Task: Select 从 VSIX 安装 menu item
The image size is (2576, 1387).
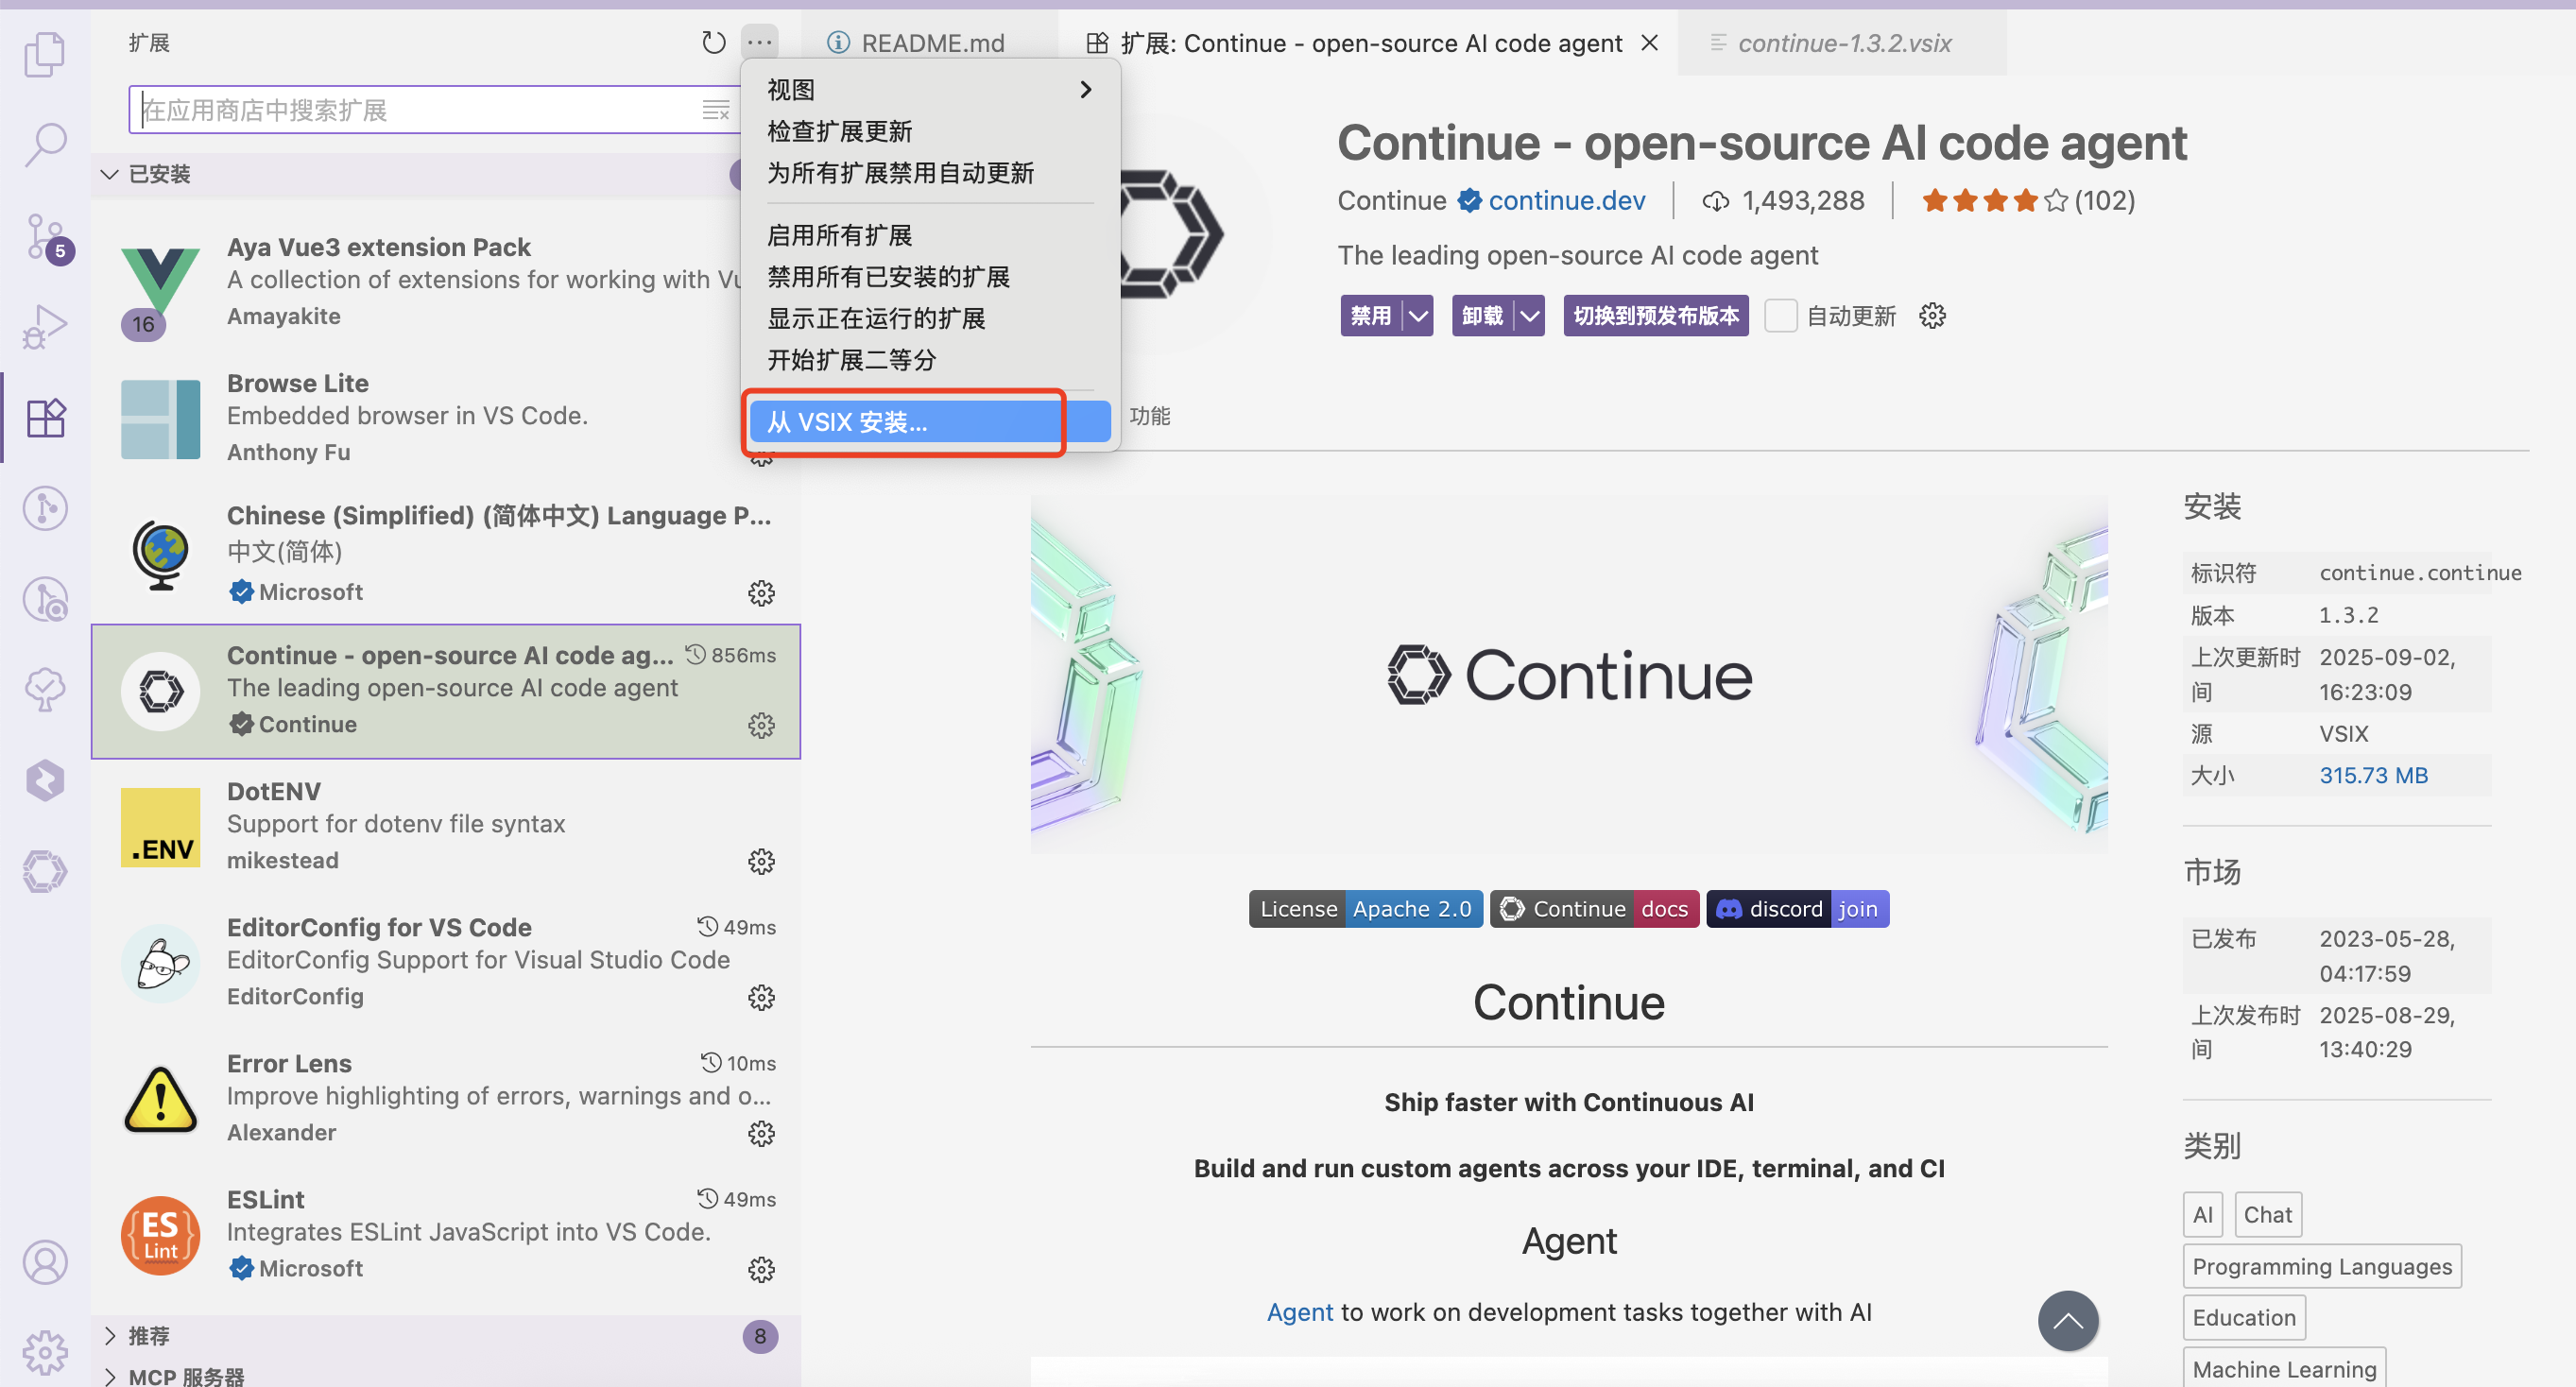Action: 903,422
